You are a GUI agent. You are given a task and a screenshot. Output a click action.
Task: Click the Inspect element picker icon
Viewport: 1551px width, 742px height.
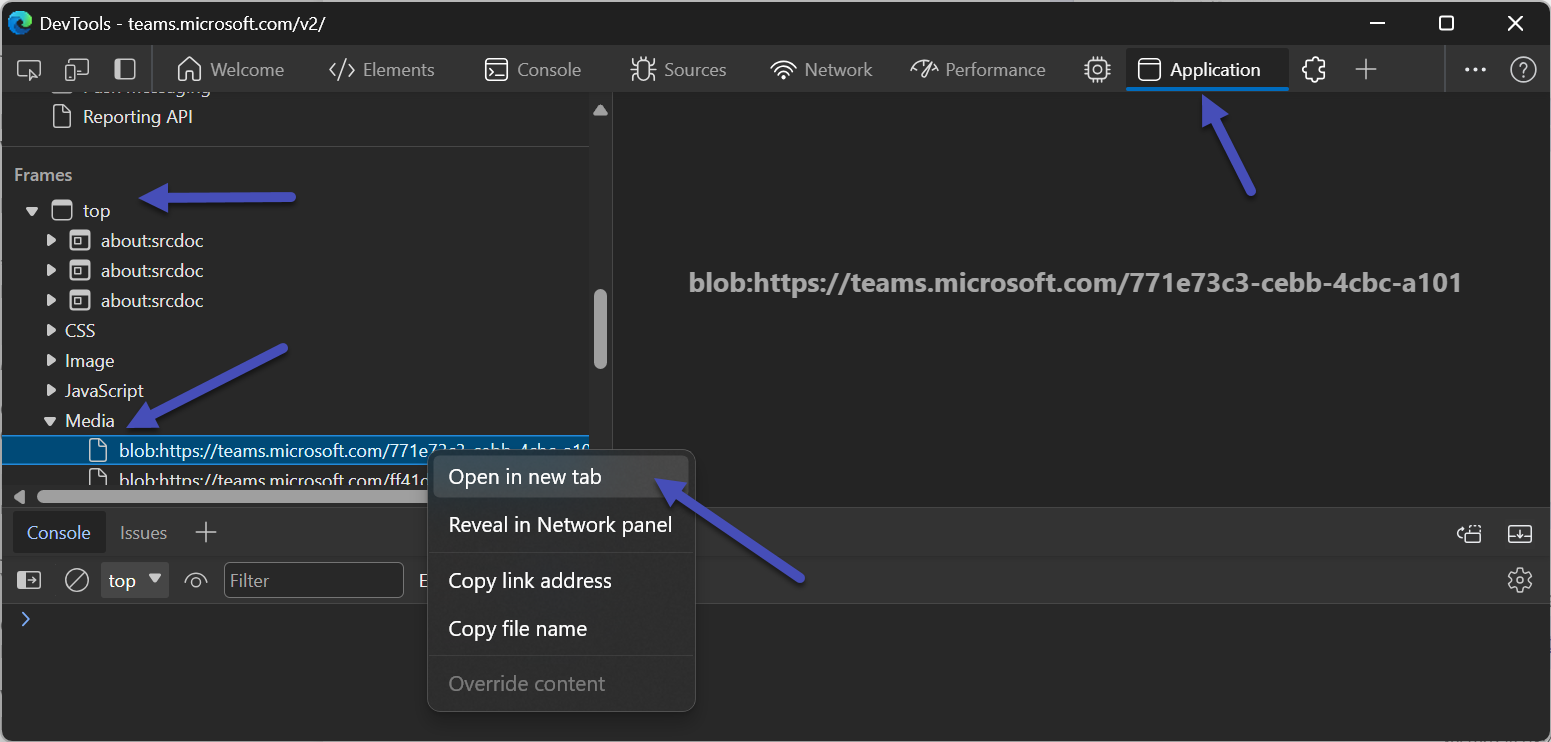[29, 70]
